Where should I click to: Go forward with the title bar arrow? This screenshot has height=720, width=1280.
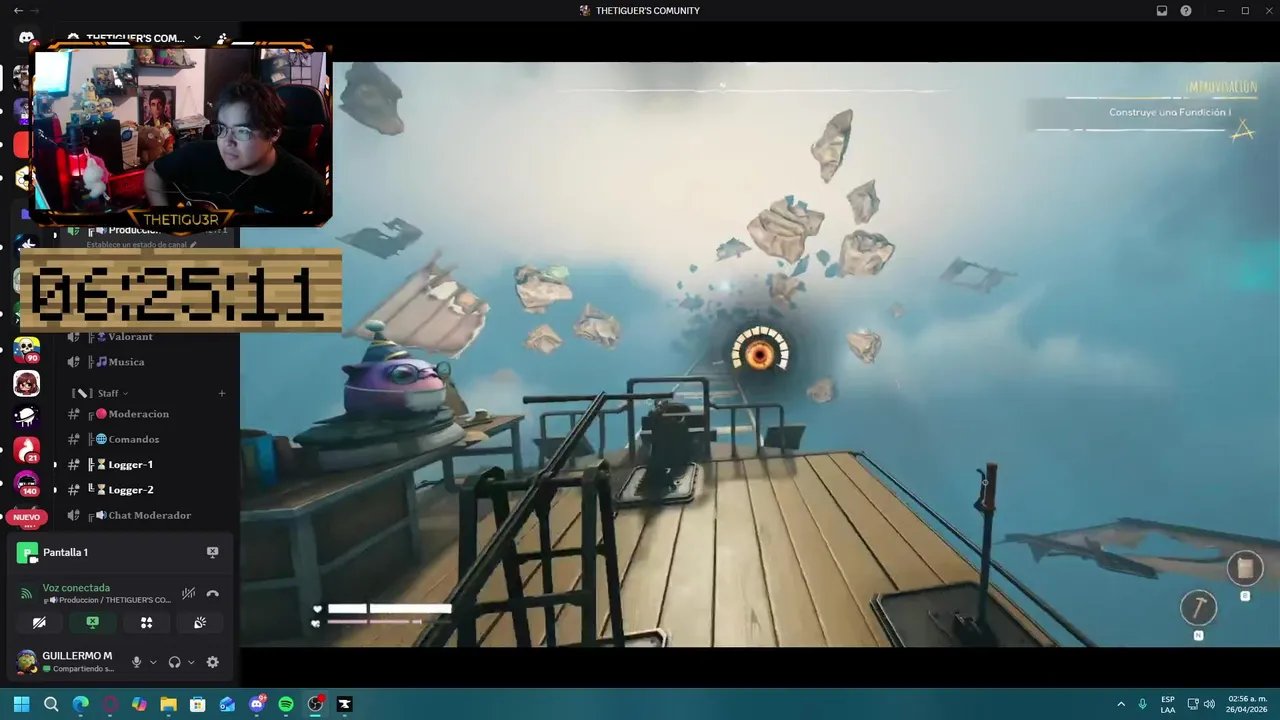35,10
